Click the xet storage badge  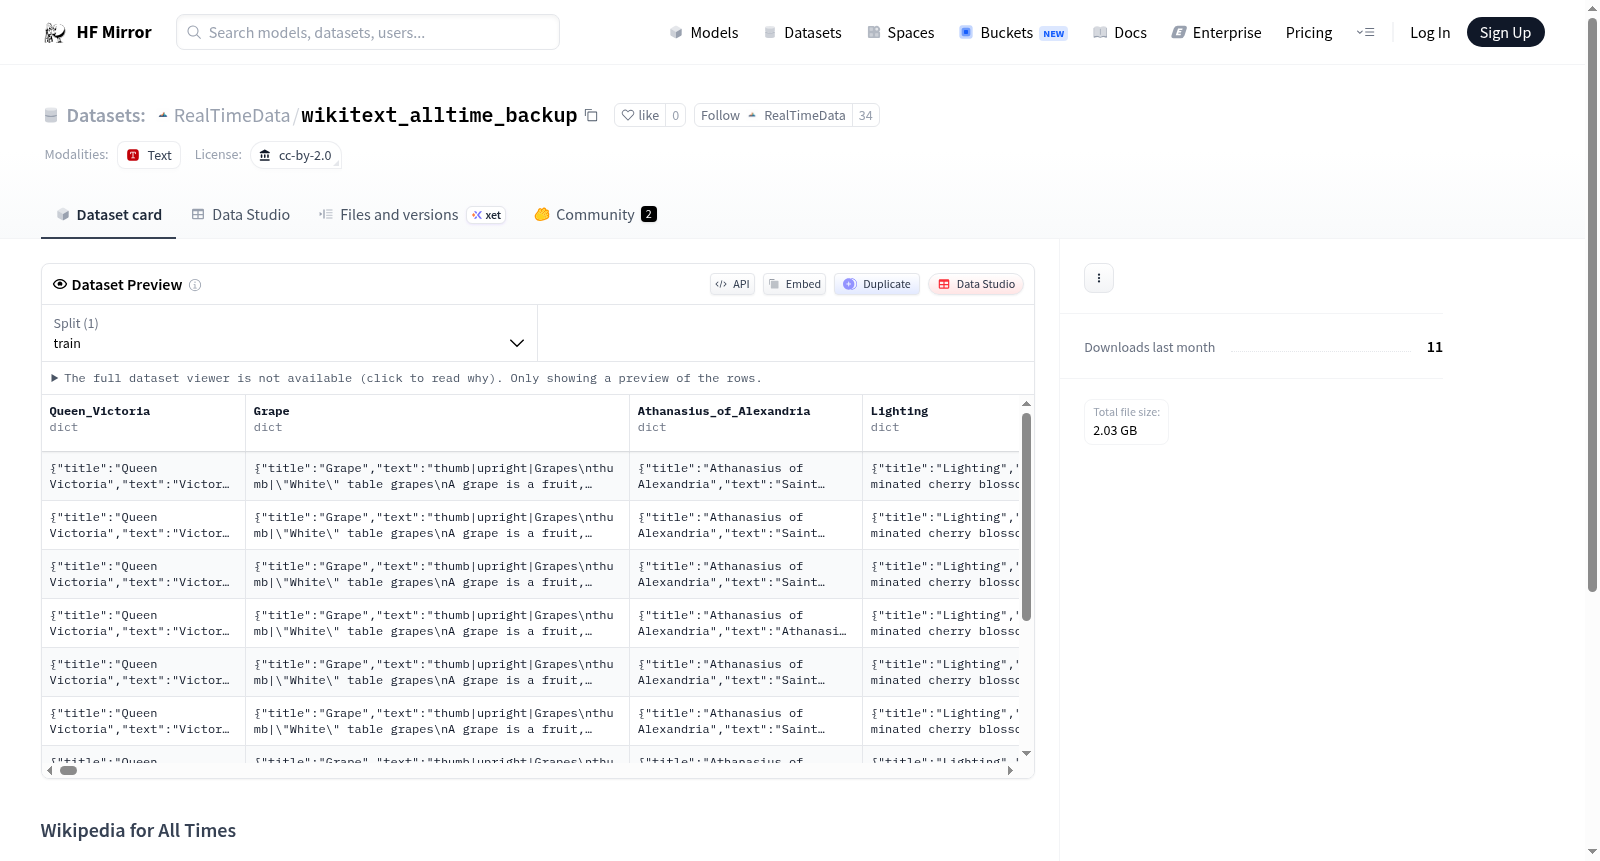[x=487, y=215]
